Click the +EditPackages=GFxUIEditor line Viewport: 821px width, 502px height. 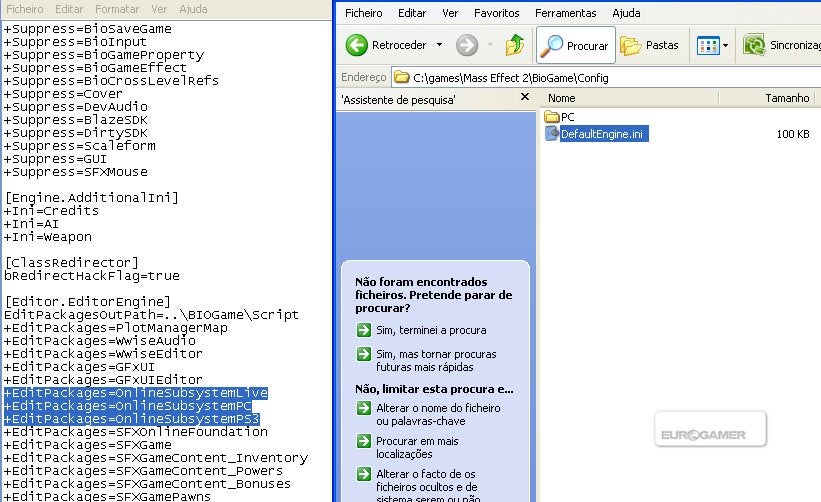[x=103, y=380]
